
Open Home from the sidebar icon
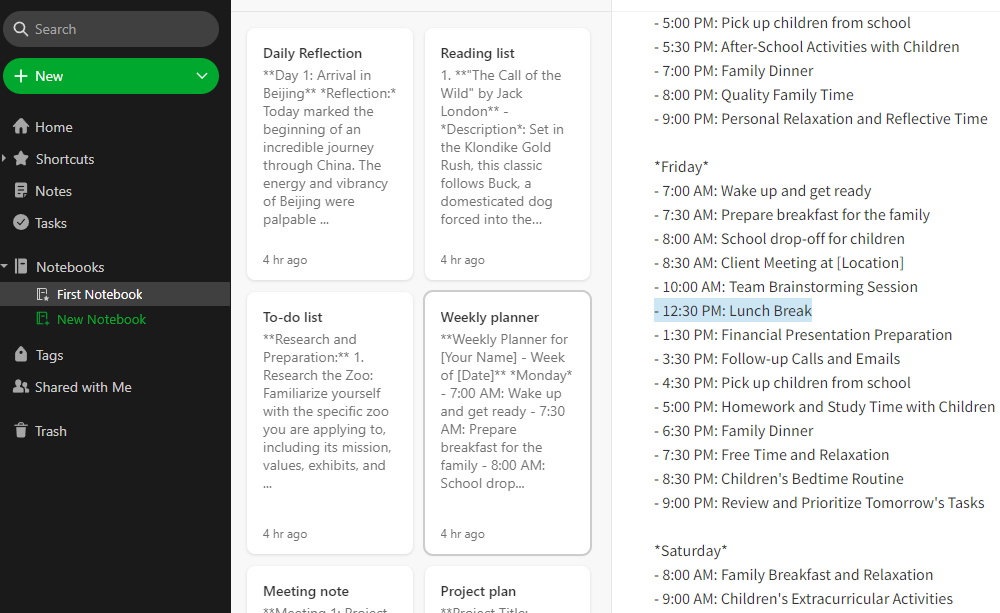pyautogui.click(x=22, y=127)
